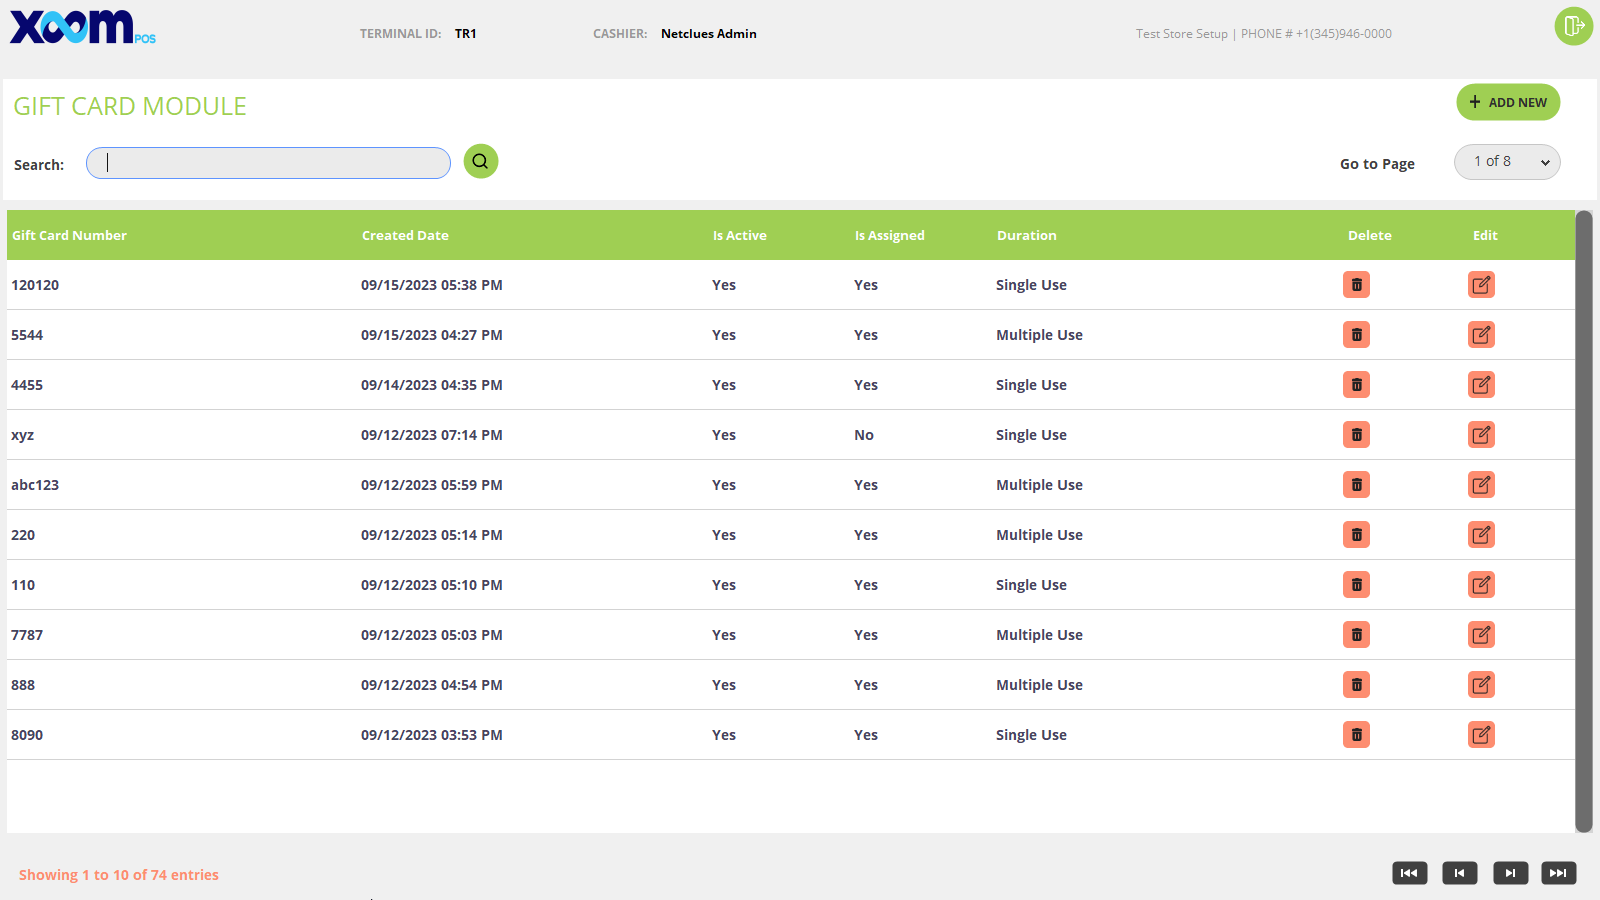This screenshot has height=900, width=1600.
Task: Click the Add New button
Action: (1508, 102)
